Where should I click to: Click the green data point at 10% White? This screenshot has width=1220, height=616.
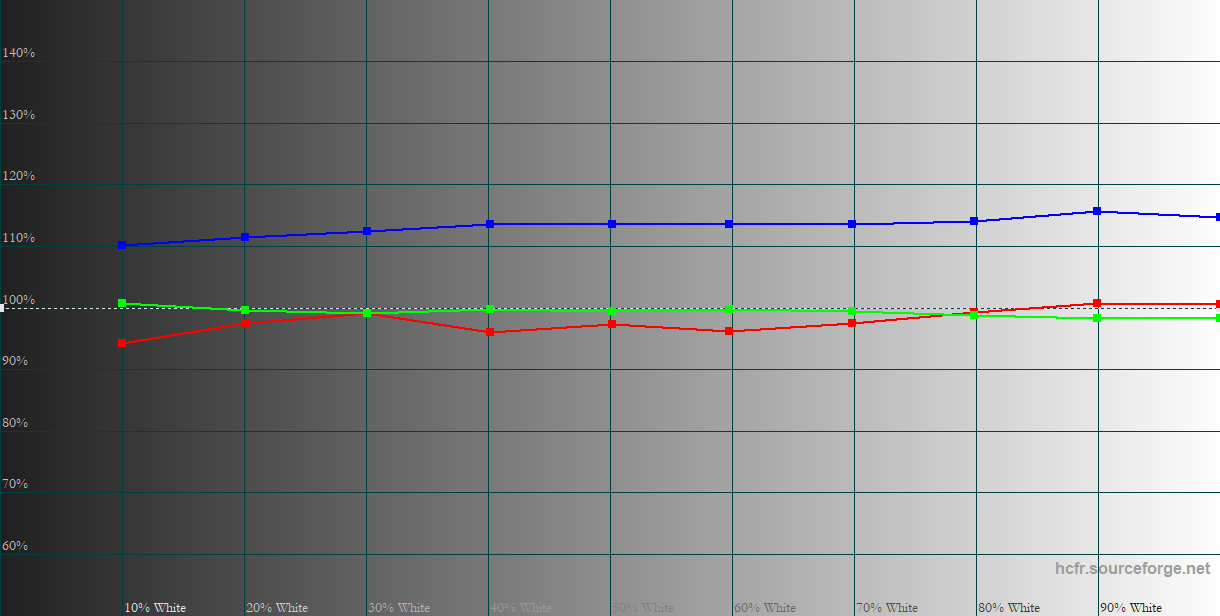(x=122, y=303)
